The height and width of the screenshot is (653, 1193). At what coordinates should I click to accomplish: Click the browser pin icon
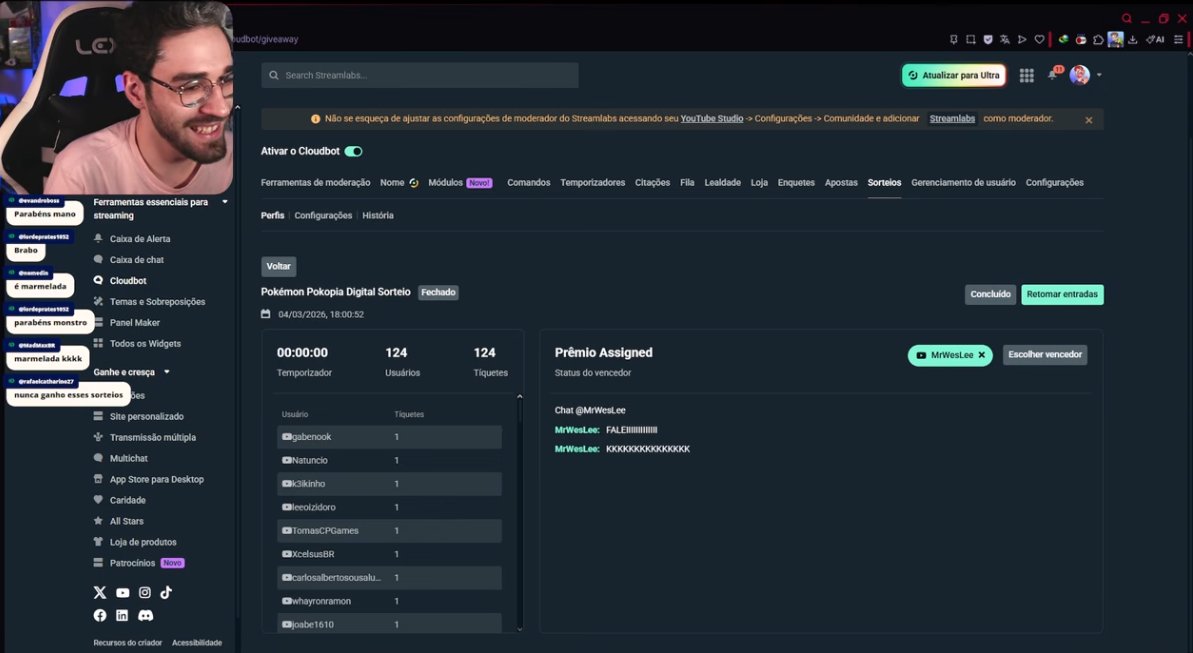point(953,40)
